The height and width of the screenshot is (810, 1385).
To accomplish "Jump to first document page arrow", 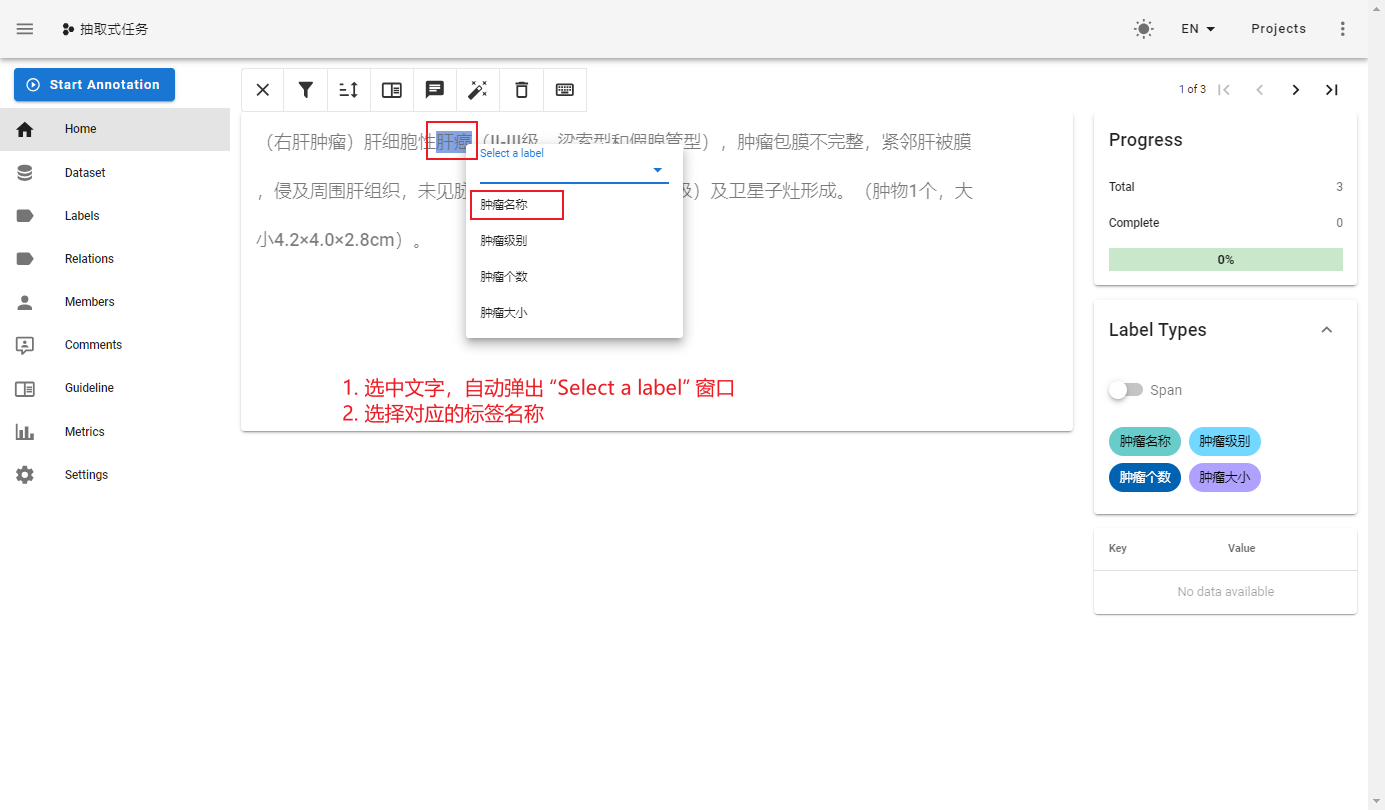I will point(1224,90).
